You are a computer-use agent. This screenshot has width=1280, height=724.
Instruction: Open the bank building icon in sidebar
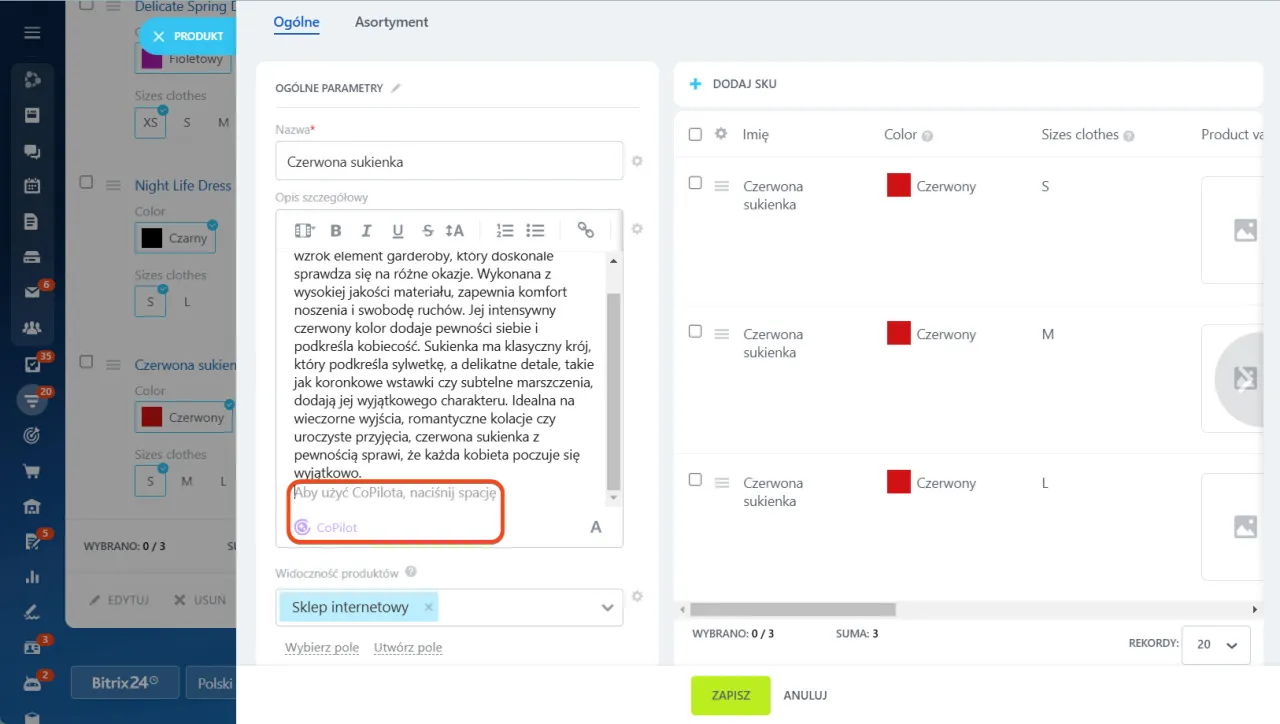coord(32,506)
